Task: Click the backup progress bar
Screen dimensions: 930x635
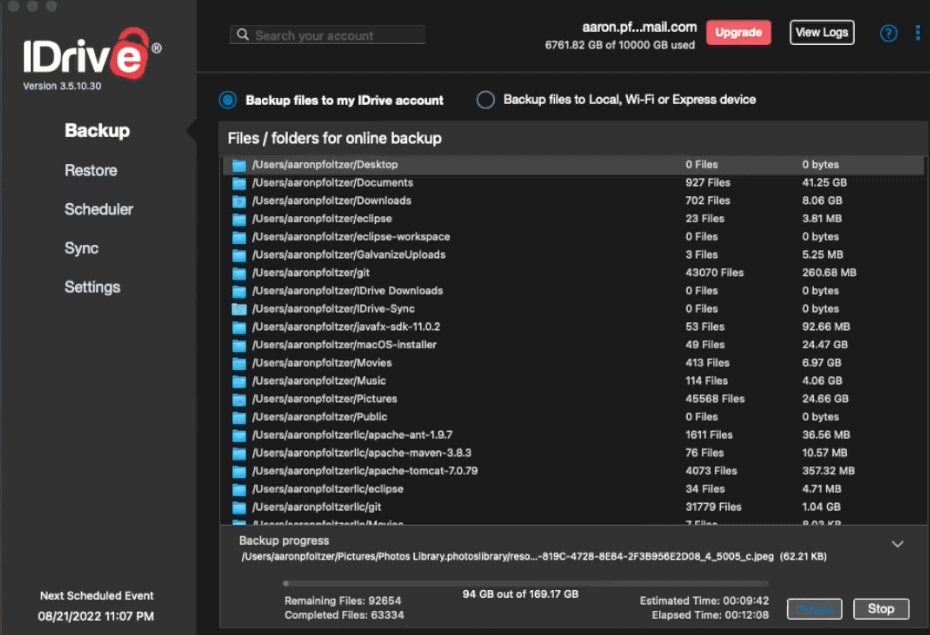Action: click(x=525, y=583)
